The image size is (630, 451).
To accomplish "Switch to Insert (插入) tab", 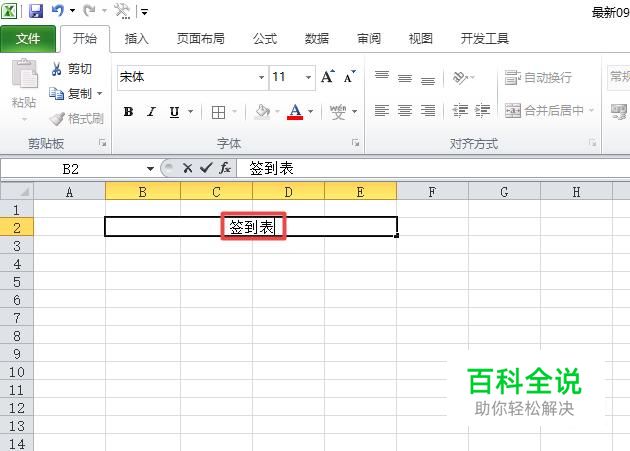I will (137, 39).
